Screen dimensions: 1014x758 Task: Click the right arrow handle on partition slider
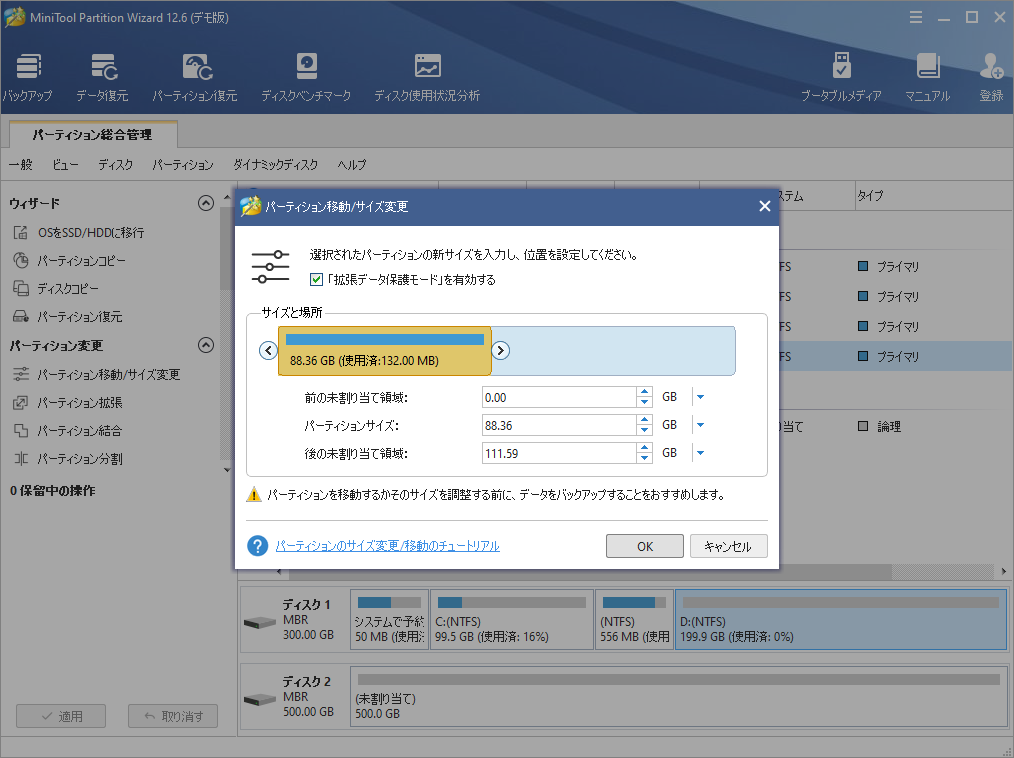click(502, 350)
